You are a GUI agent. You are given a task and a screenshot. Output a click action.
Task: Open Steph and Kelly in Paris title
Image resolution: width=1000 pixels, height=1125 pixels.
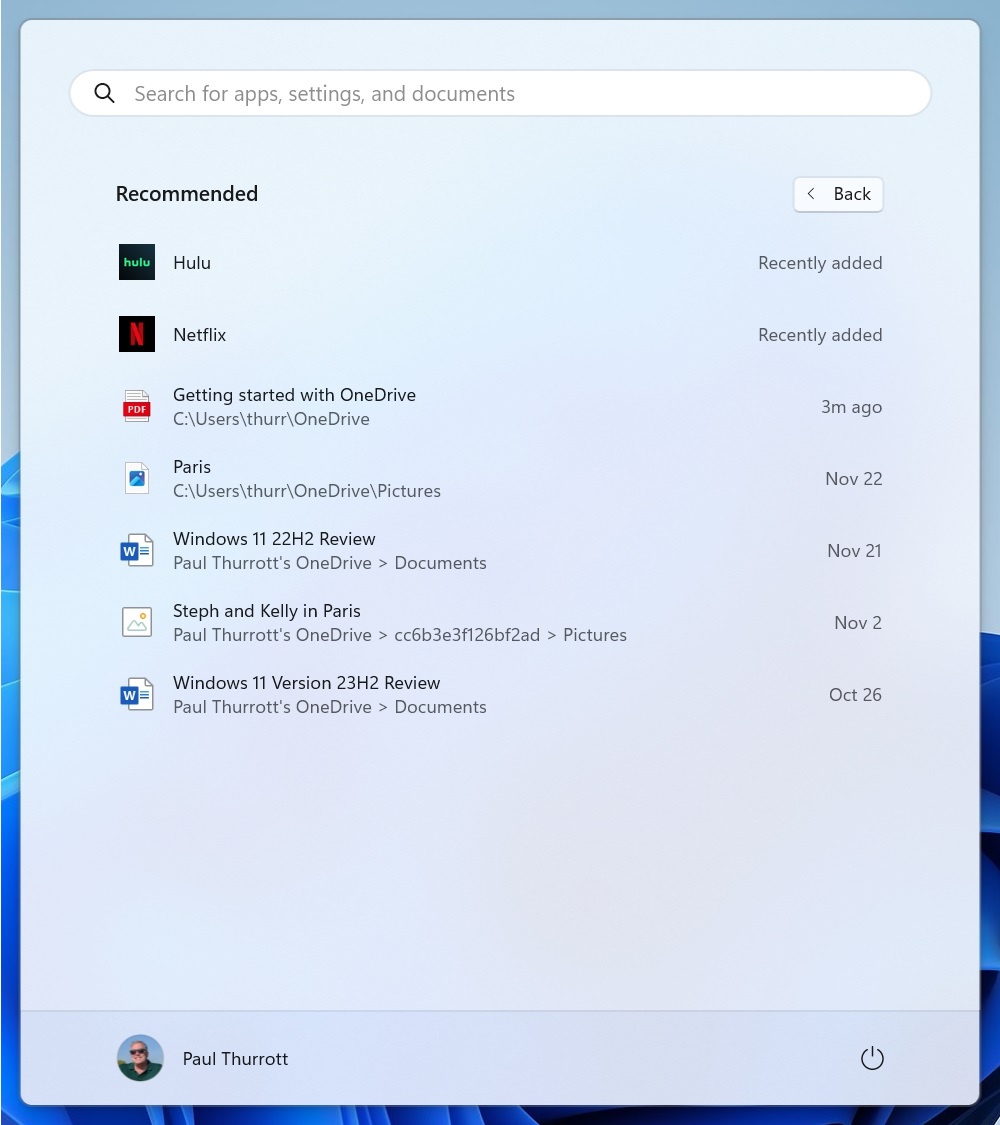[267, 611]
